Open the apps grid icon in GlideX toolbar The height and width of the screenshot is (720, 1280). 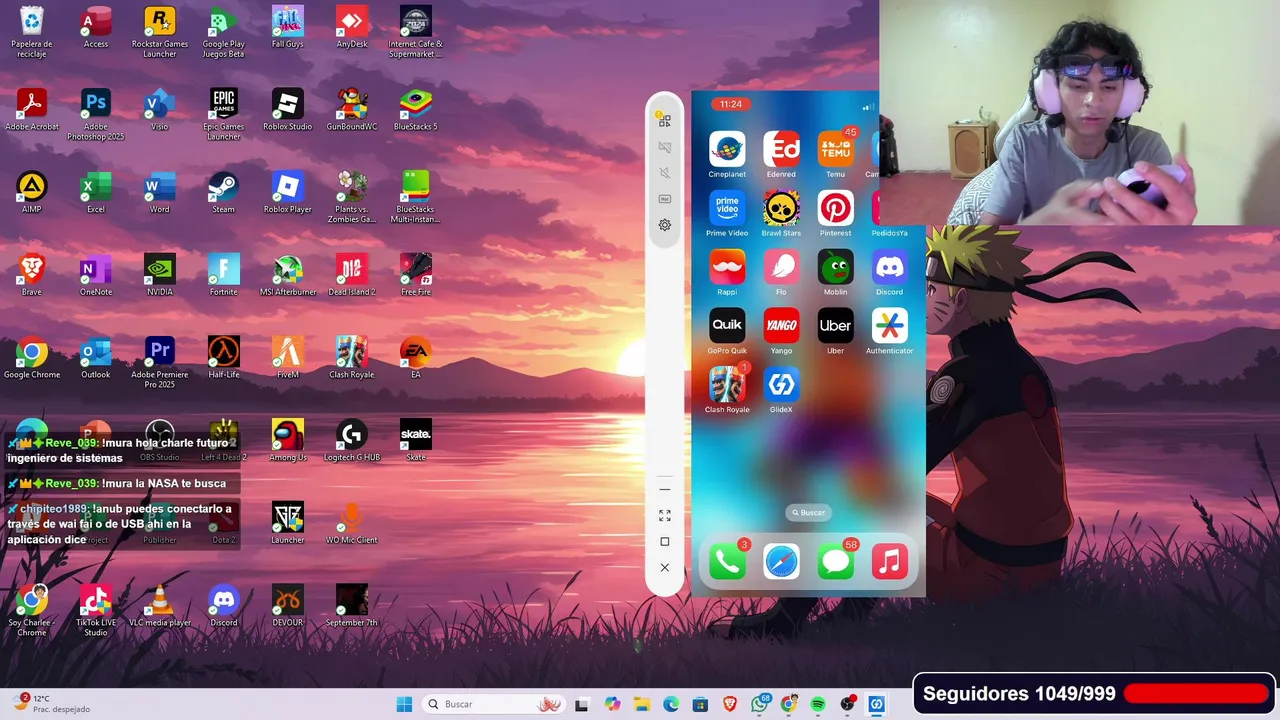click(x=664, y=120)
